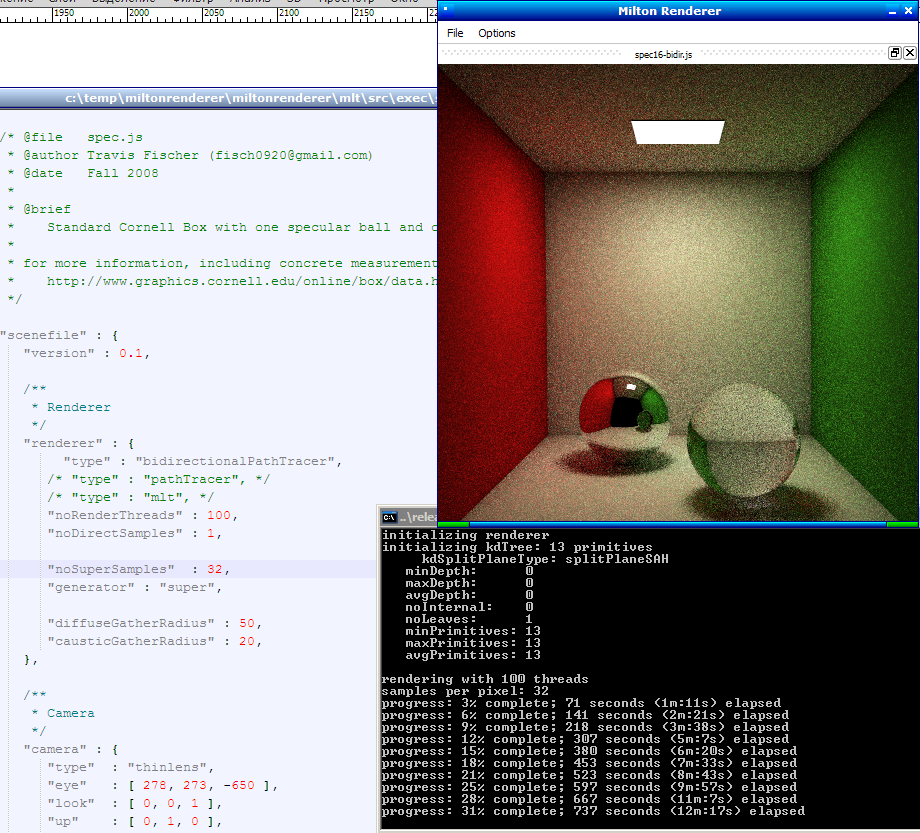Undock the spec16-bidir.js panel with float button
920x833 pixels.
pos(895,54)
